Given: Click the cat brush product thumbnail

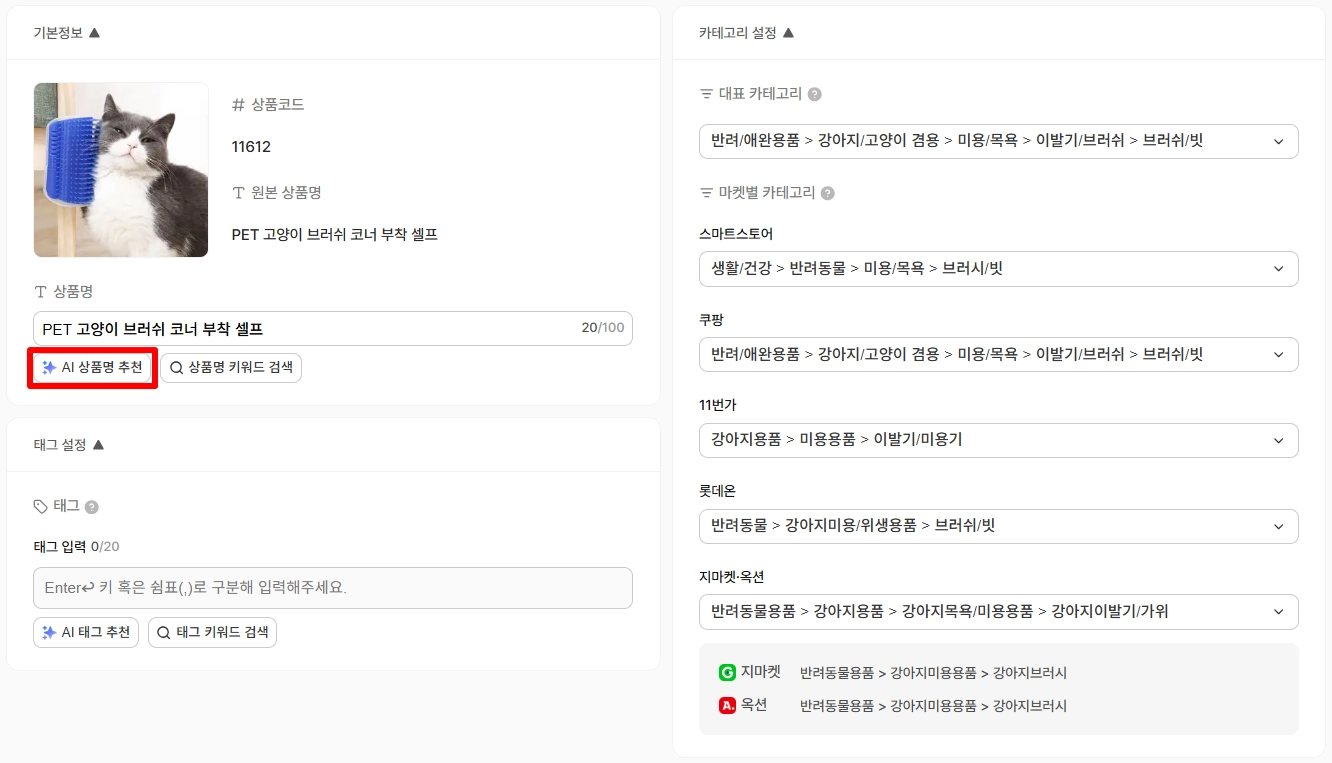Looking at the screenshot, I should pyautogui.click(x=121, y=170).
